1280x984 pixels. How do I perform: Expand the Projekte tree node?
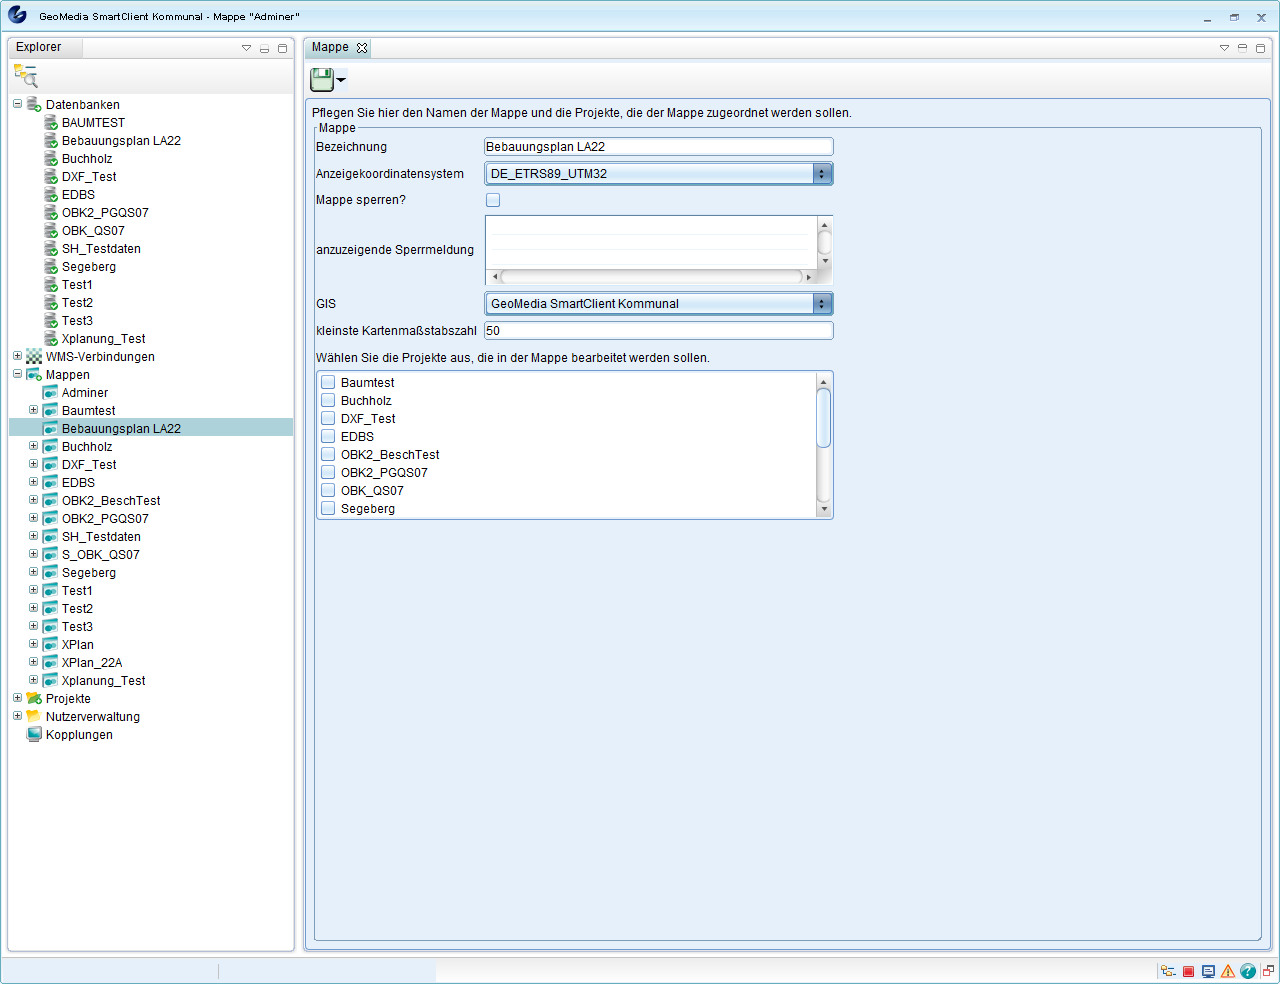coord(17,698)
